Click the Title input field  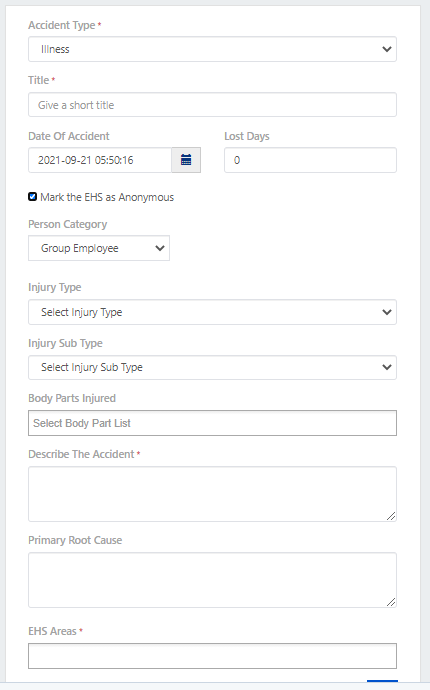(213, 105)
